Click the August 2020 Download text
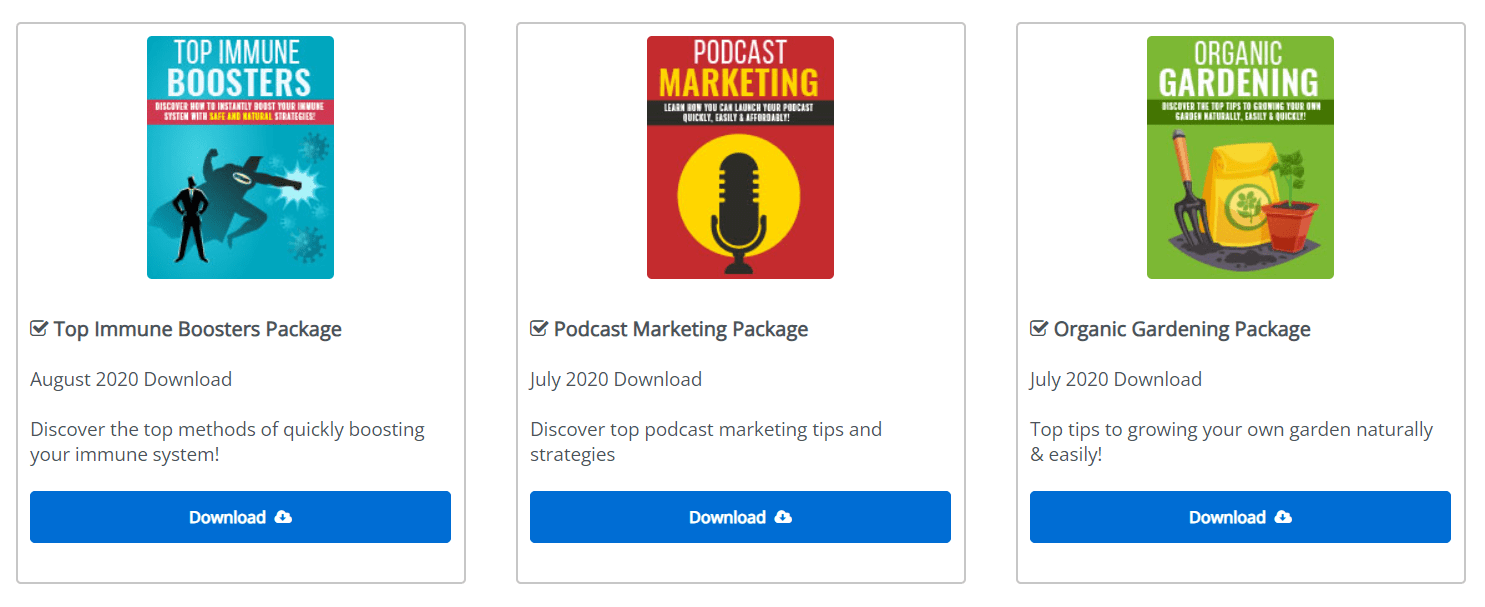Image resolution: width=1485 pixels, height=607 pixels. [131, 379]
